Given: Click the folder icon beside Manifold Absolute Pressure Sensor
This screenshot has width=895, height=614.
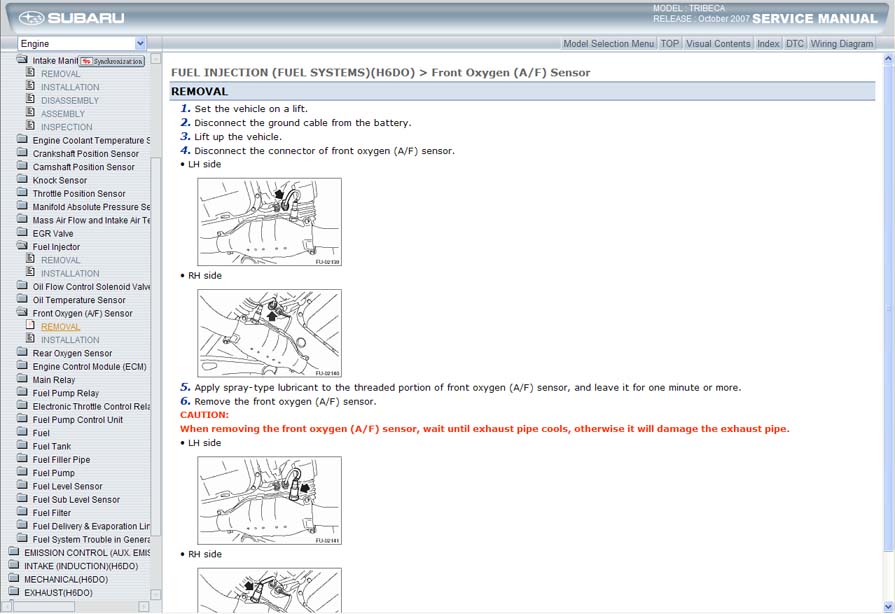Looking at the screenshot, I should pos(22,206).
